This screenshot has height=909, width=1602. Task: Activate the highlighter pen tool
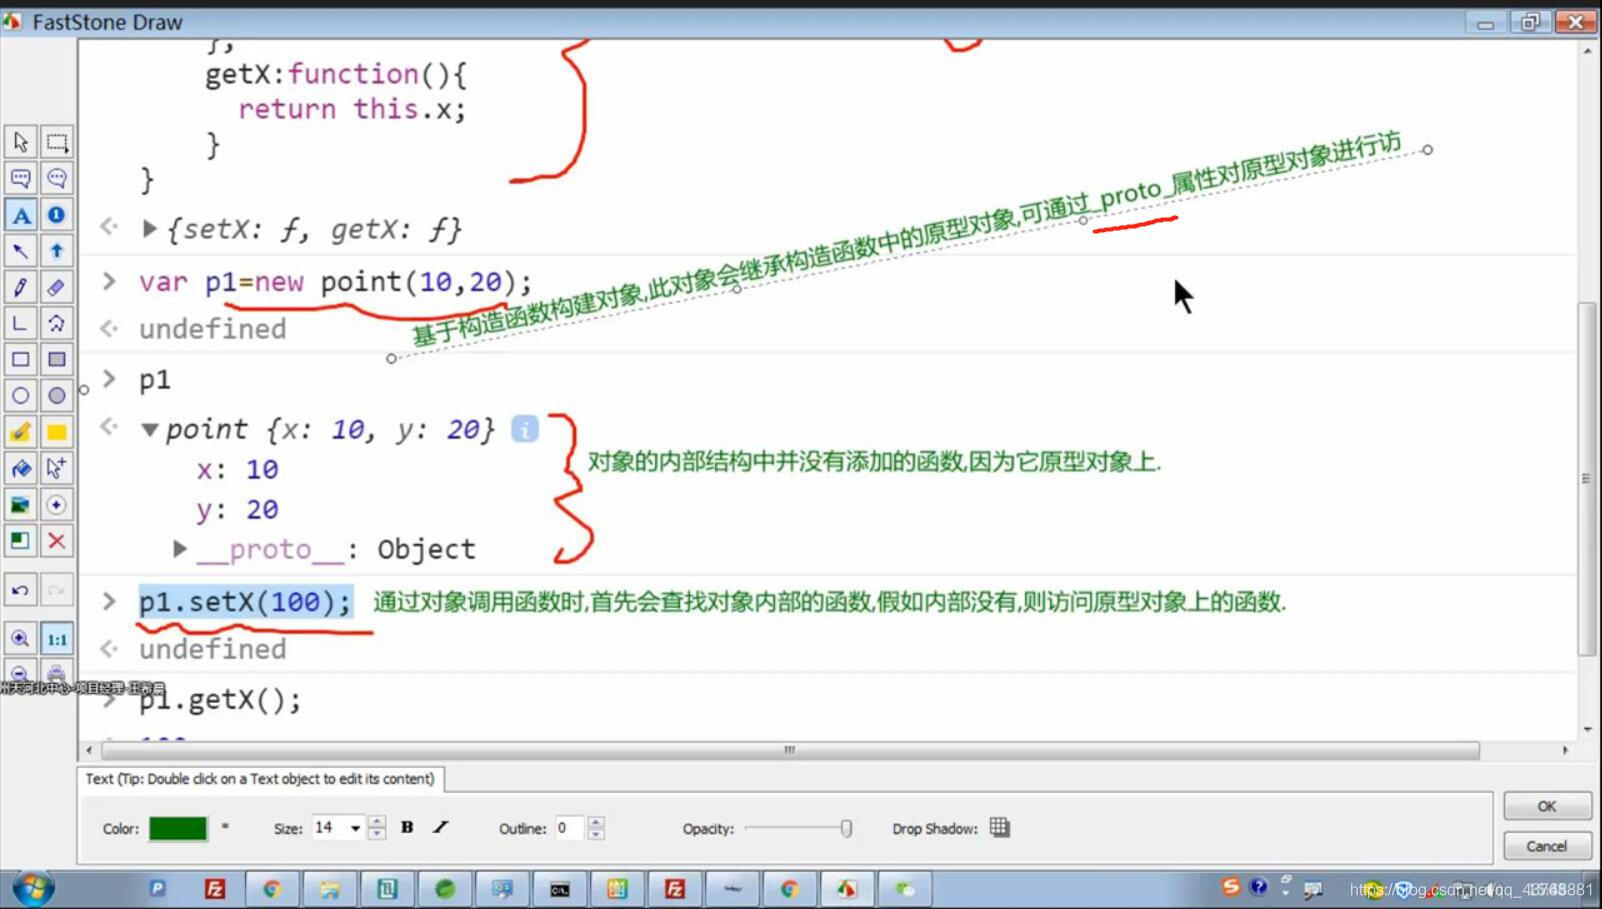(20, 432)
